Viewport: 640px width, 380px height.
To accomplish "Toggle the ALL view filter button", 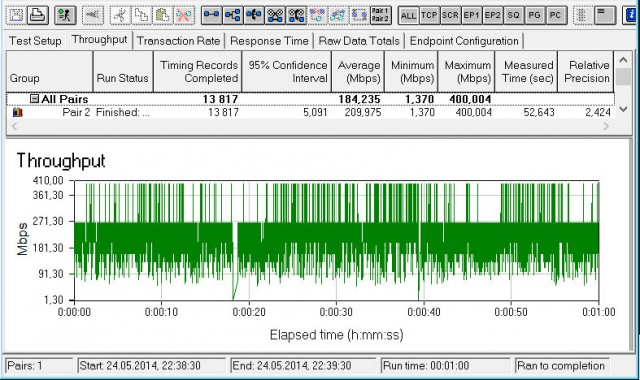I will 408,16.
